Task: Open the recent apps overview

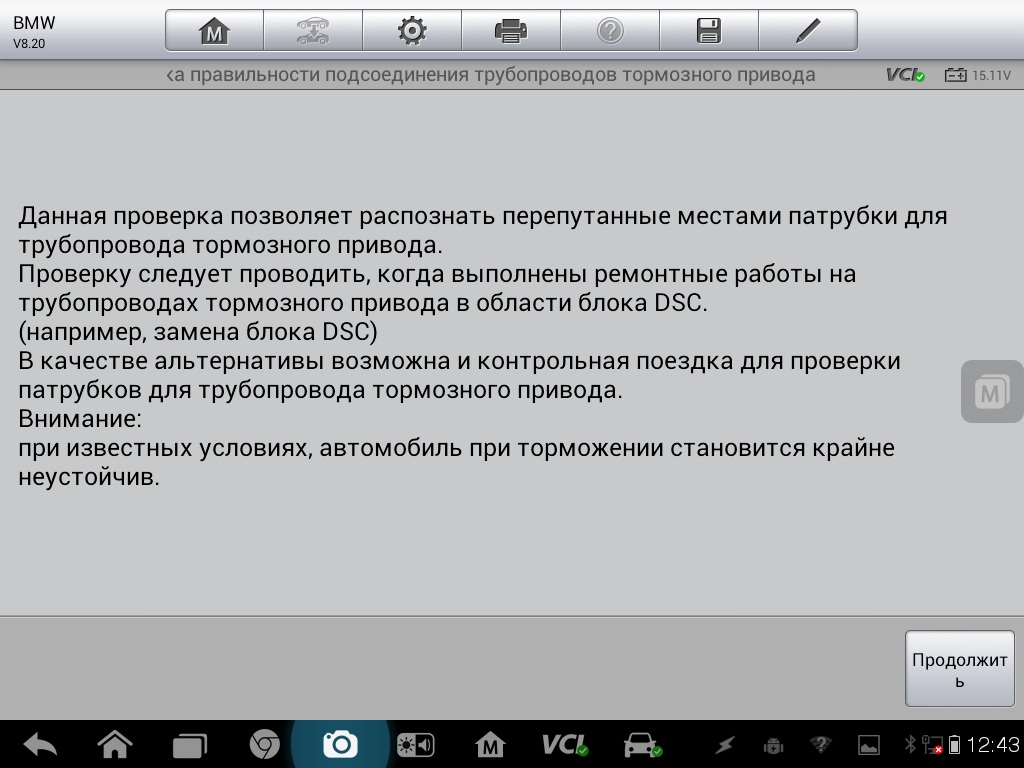Action: click(189, 745)
